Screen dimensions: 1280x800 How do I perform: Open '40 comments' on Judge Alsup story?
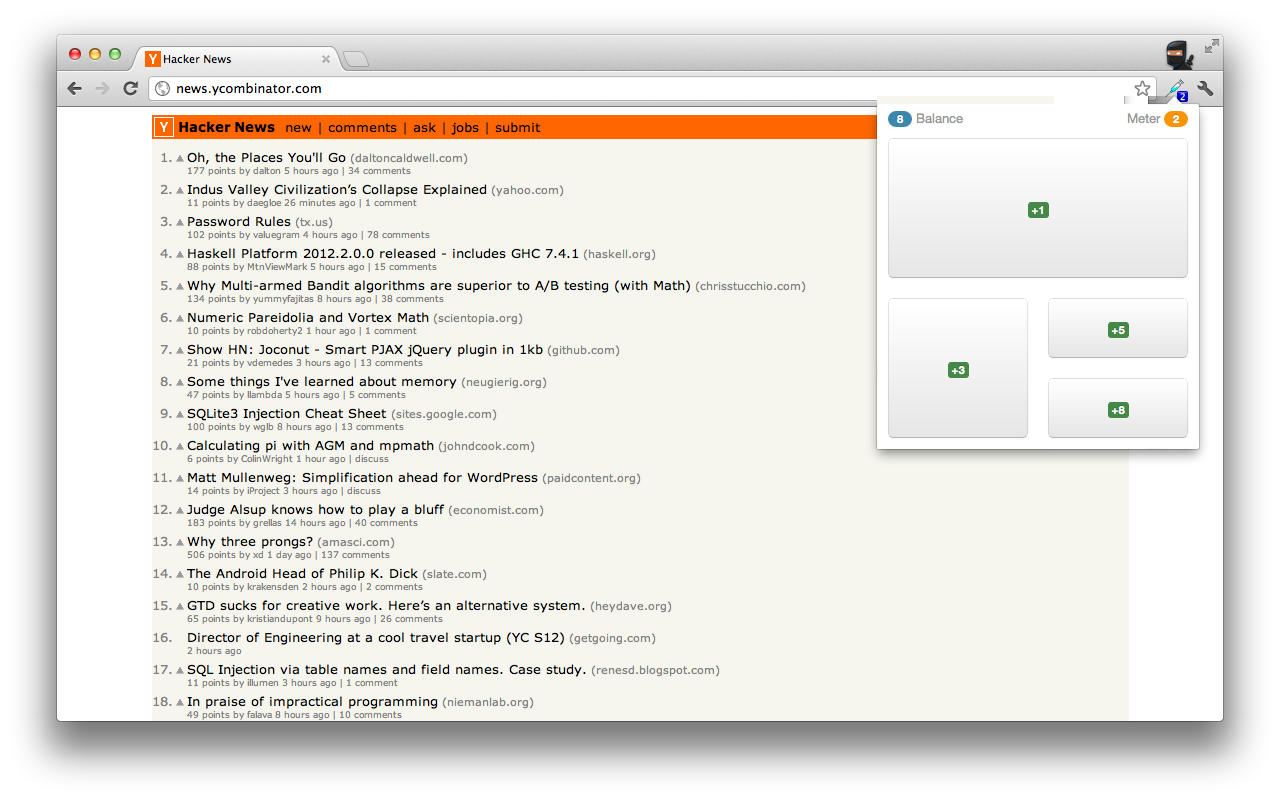(x=386, y=523)
